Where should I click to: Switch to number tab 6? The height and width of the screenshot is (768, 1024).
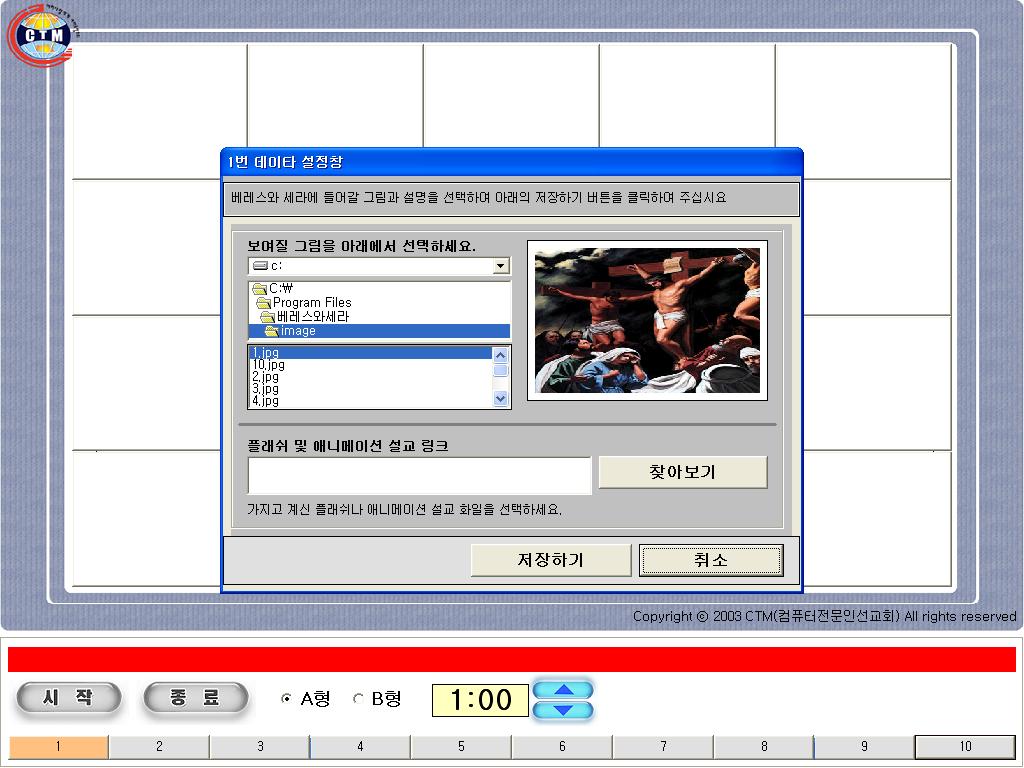pyautogui.click(x=562, y=746)
